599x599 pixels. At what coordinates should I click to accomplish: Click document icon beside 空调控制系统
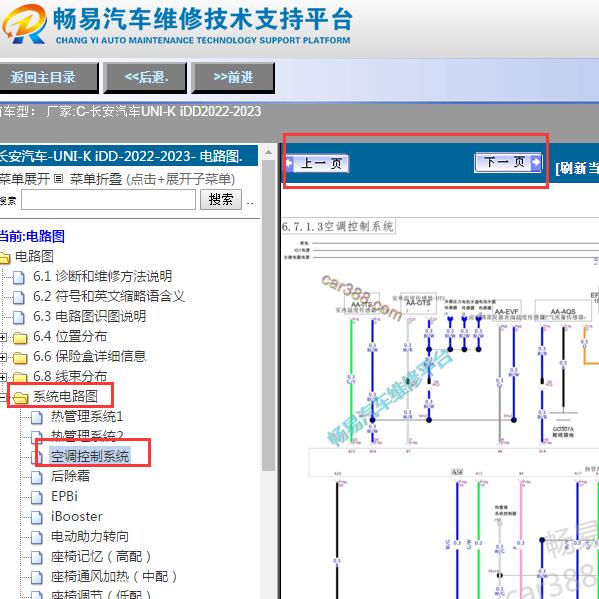[37, 457]
